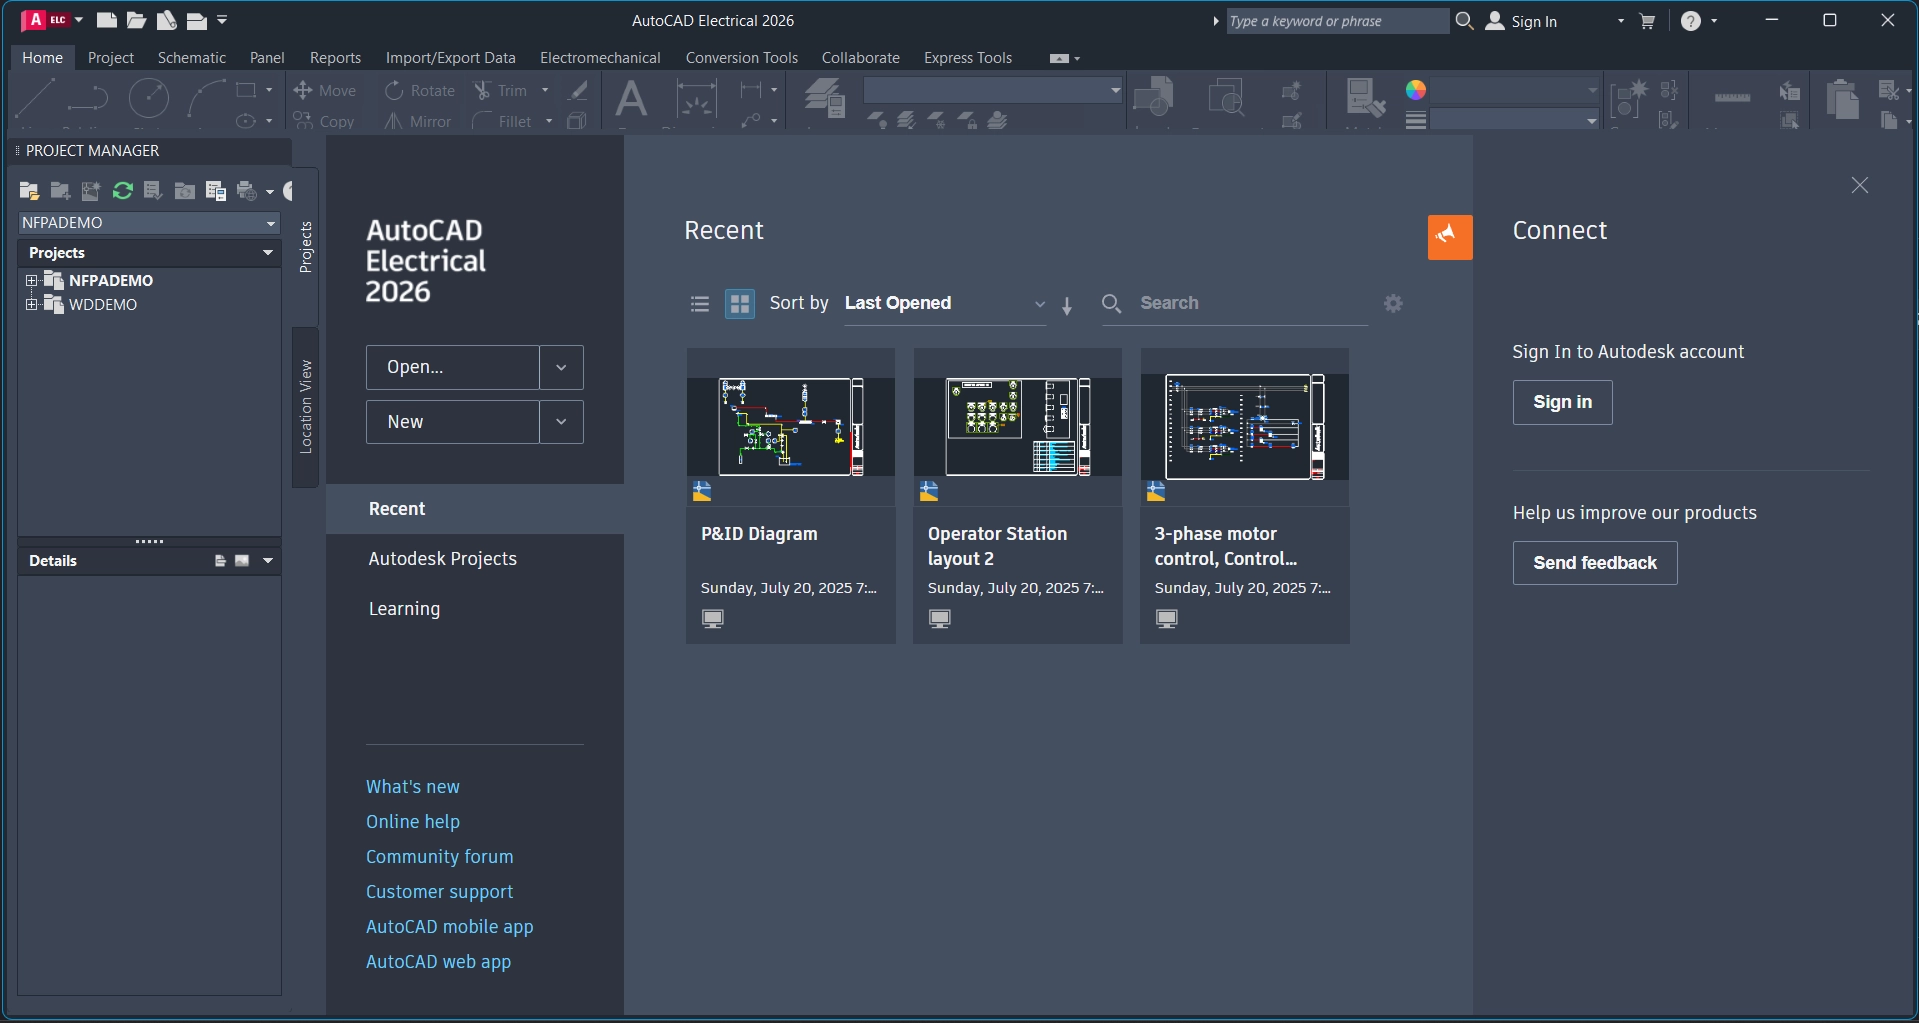Select the Circle tool in the ribbon
Viewport: 1919px width, 1023px height.
pyautogui.click(x=148, y=99)
